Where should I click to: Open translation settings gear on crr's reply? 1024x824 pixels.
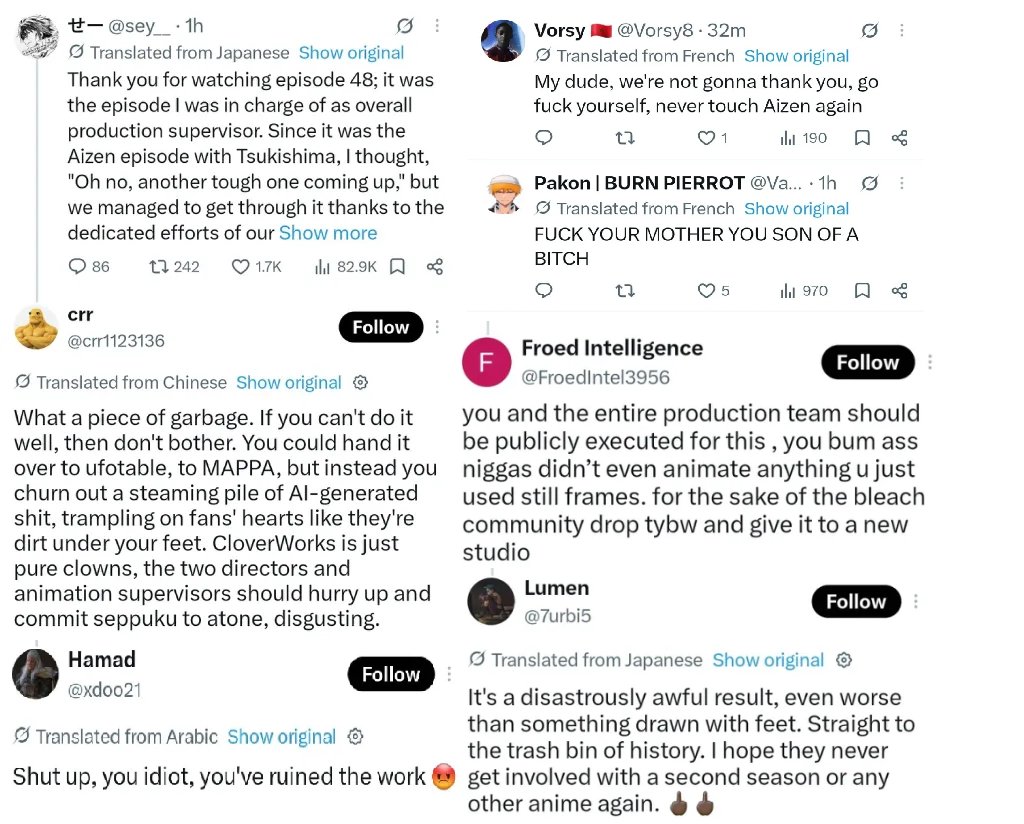[360, 383]
